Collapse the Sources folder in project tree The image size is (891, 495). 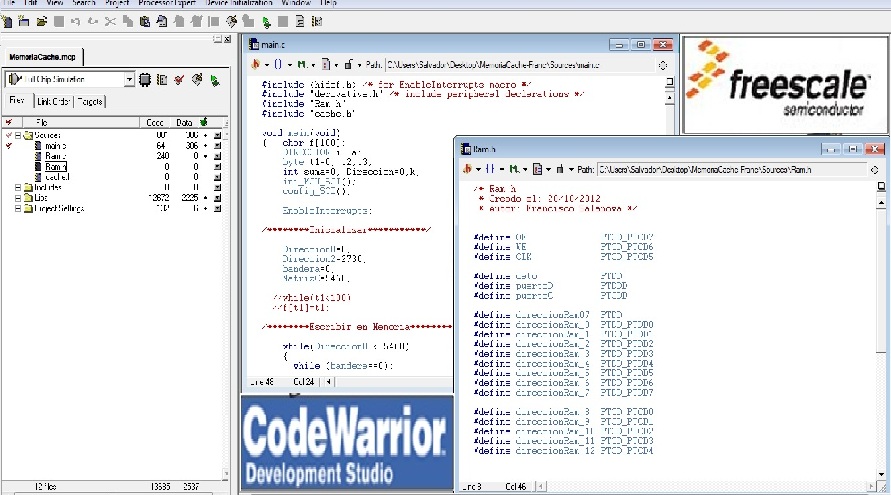18,134
